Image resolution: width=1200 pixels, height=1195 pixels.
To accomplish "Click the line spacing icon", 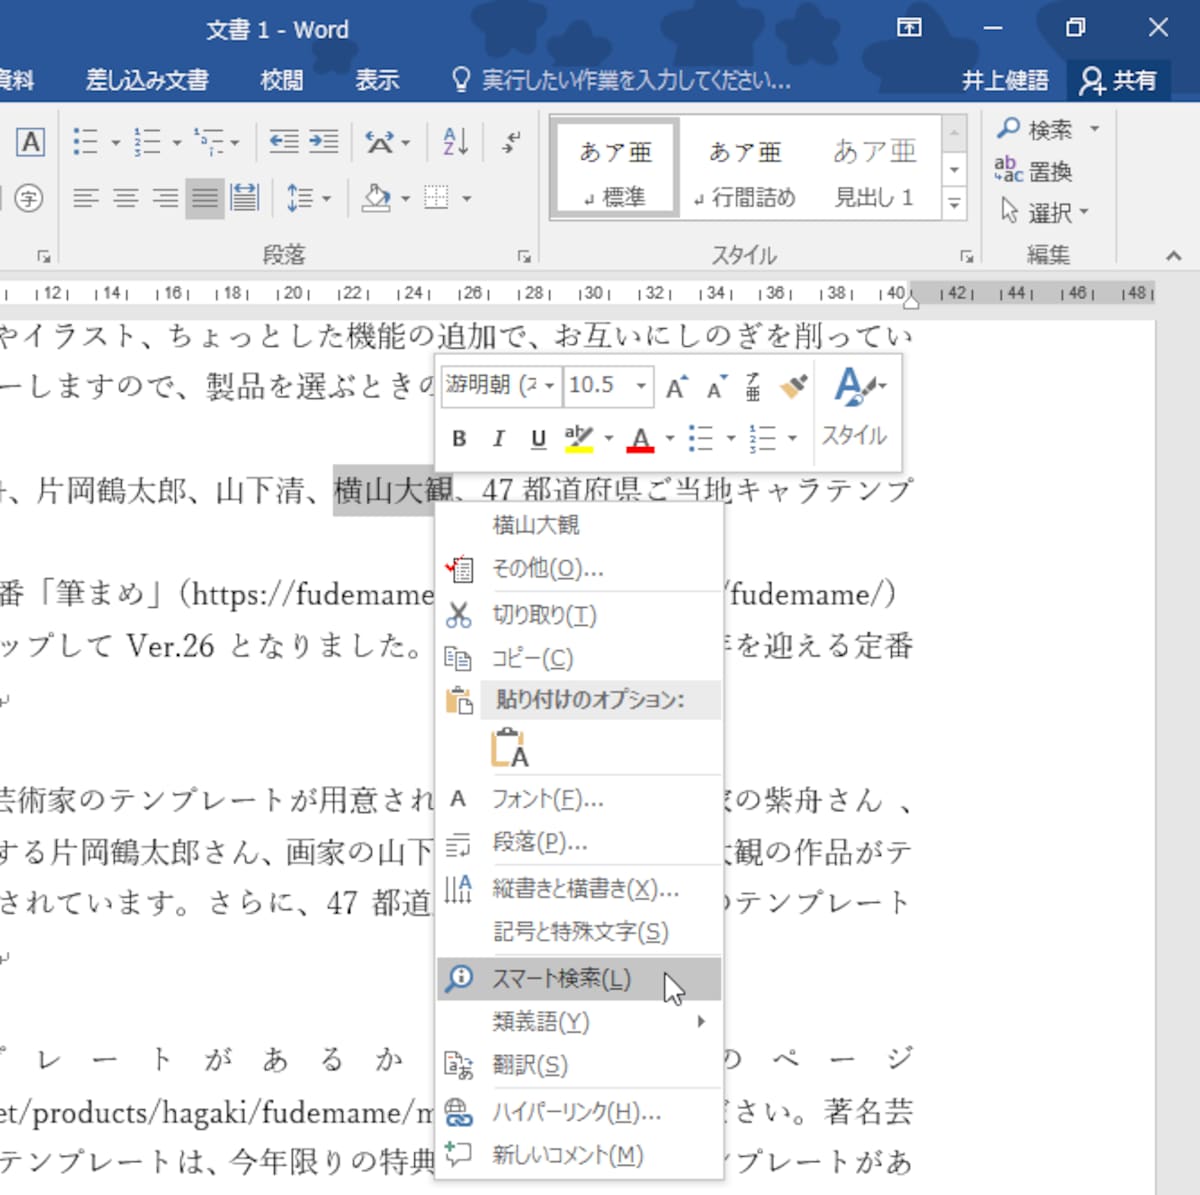I will coord(300,198).
